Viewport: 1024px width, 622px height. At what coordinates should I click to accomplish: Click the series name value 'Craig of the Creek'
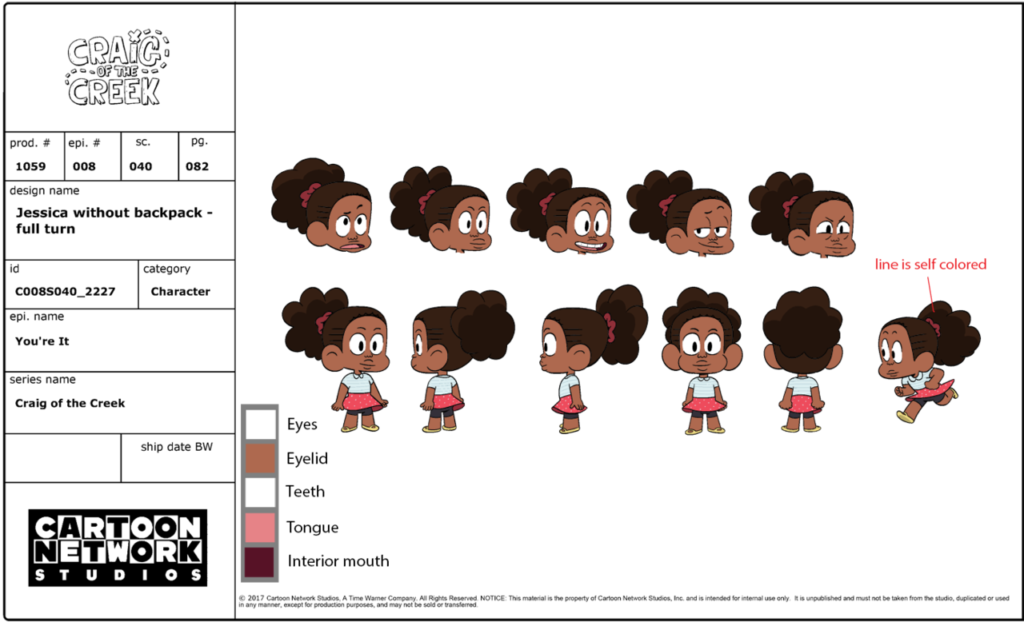(70, 403)
